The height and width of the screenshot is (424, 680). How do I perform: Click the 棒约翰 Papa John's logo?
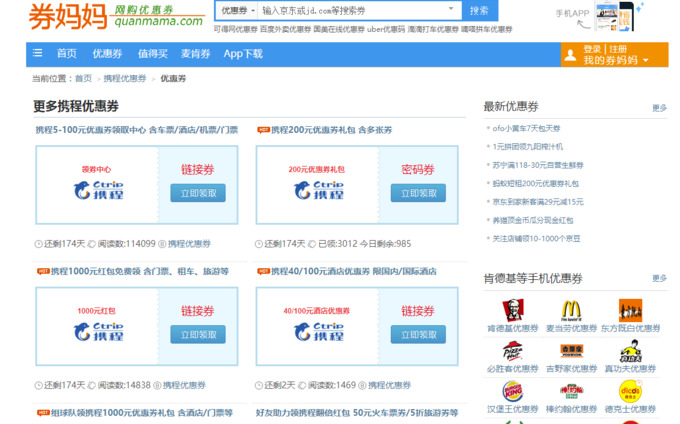571,391
